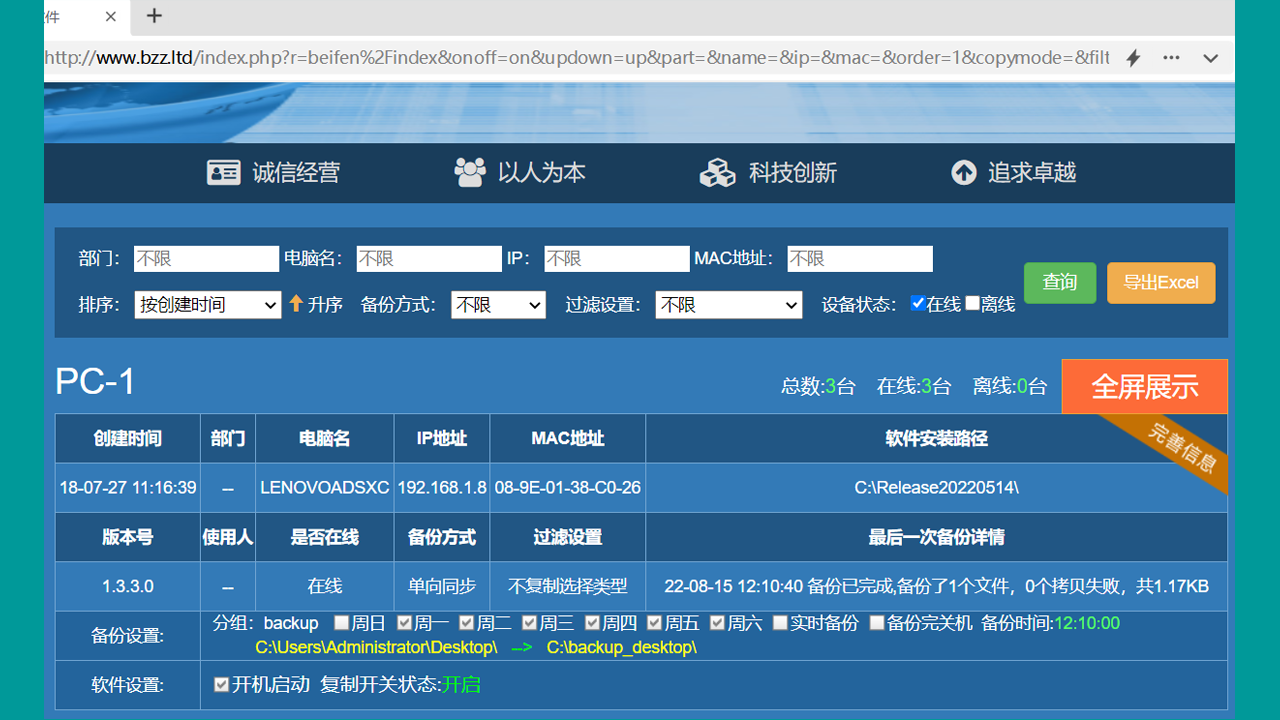Open the 备份方式 filter dropdown

(498, 304)
